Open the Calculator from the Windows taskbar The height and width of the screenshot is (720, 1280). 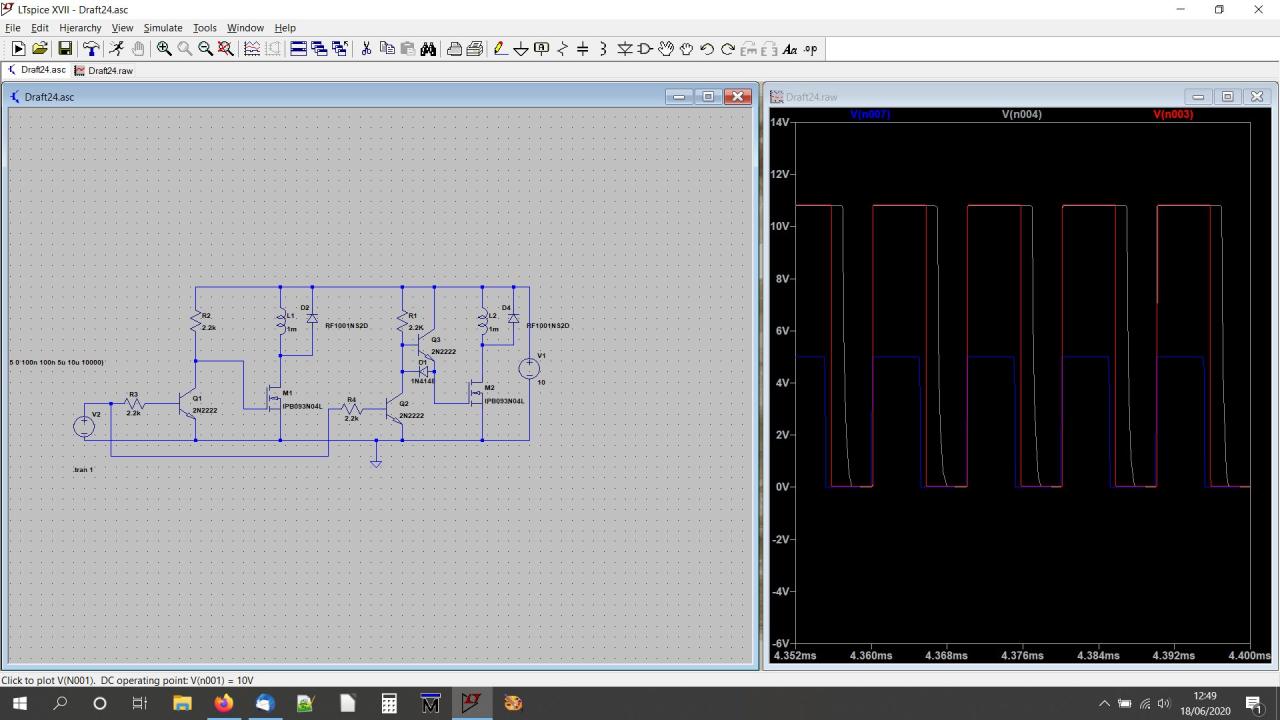pos(389,703)
